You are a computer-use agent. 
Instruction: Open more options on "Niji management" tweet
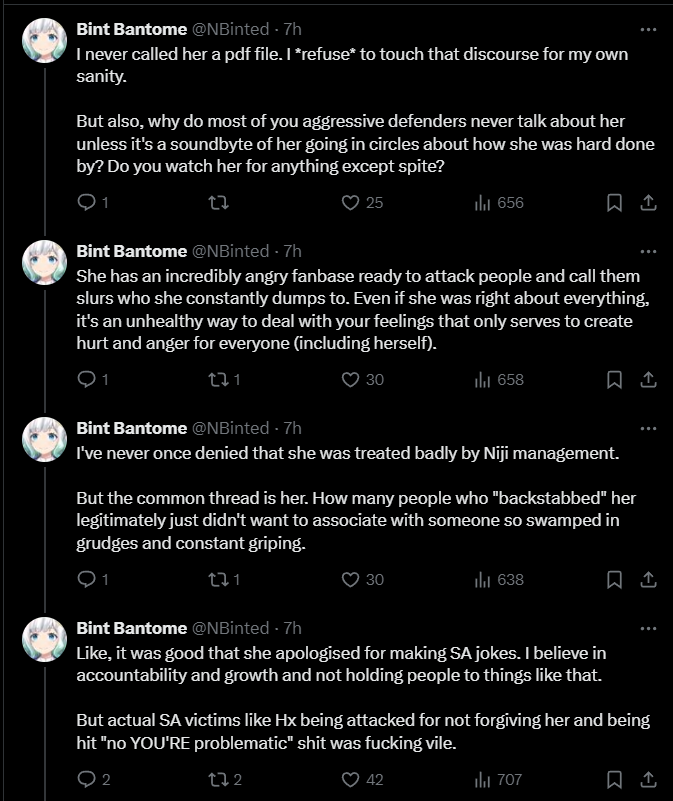648,428
